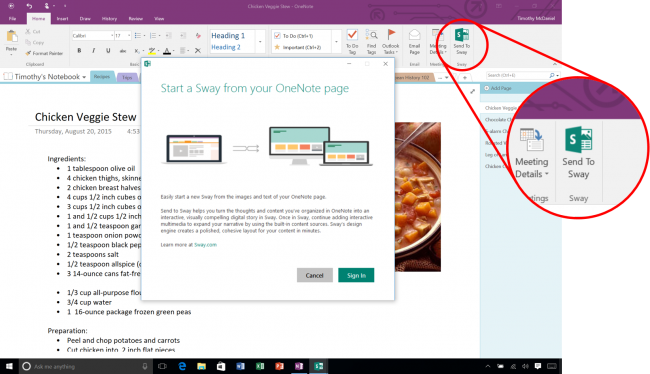This screenshot has height=374, width=650.
Task: Select the Format Painter tool
Action: (44, 53)
